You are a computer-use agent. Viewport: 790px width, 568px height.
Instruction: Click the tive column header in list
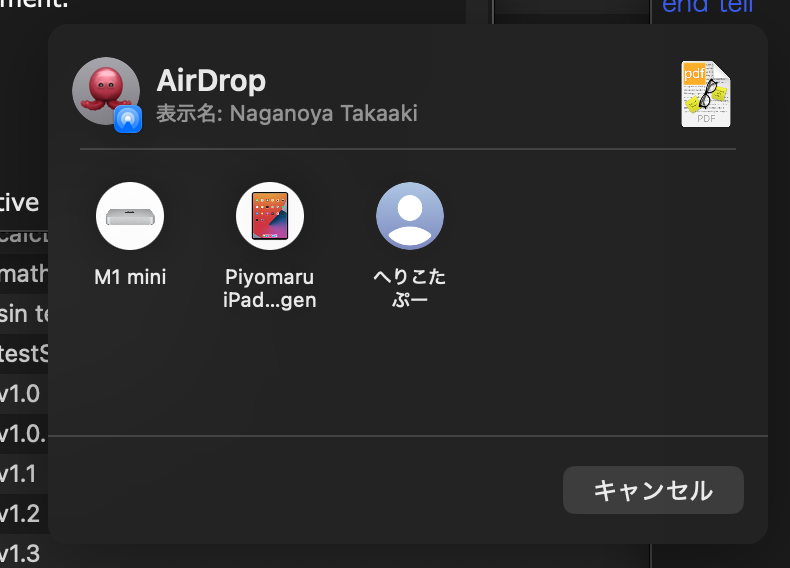click(20, 203)
